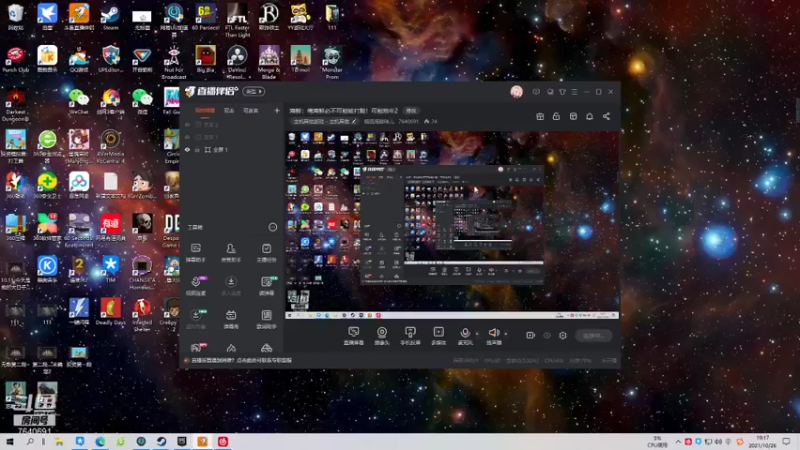800x450 pixels.
Task: Switch to the second scene tab
Action: pyautogui.click(x=229, y=110)
